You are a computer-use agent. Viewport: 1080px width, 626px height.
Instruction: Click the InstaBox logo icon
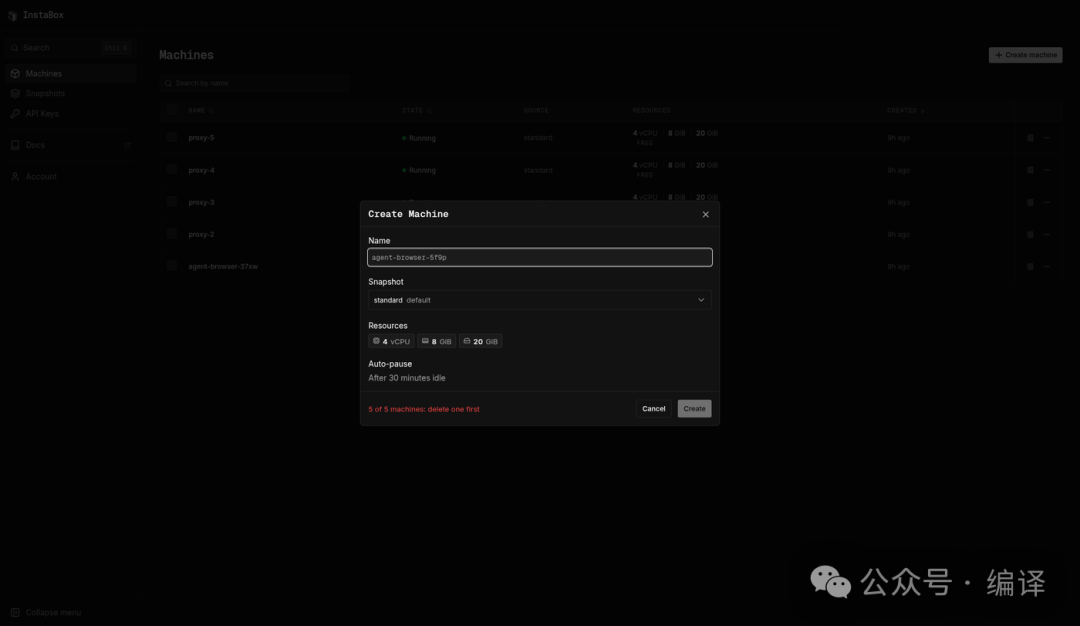click(x=12, y=15)
